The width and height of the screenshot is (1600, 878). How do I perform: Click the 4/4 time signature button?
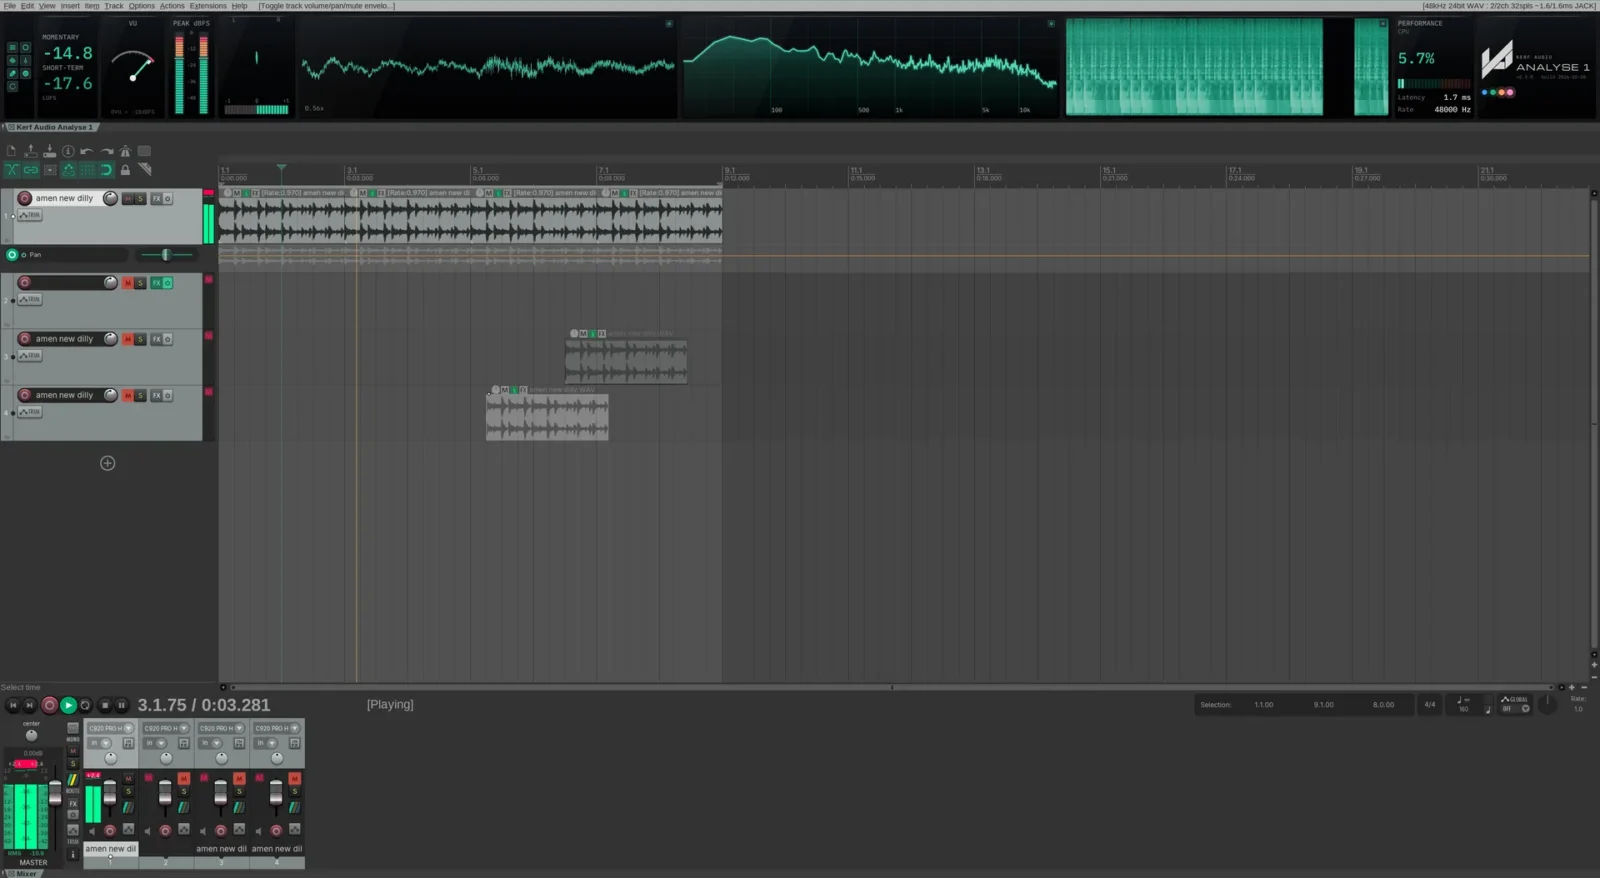pyautogui.click(x=1430, y=705)
